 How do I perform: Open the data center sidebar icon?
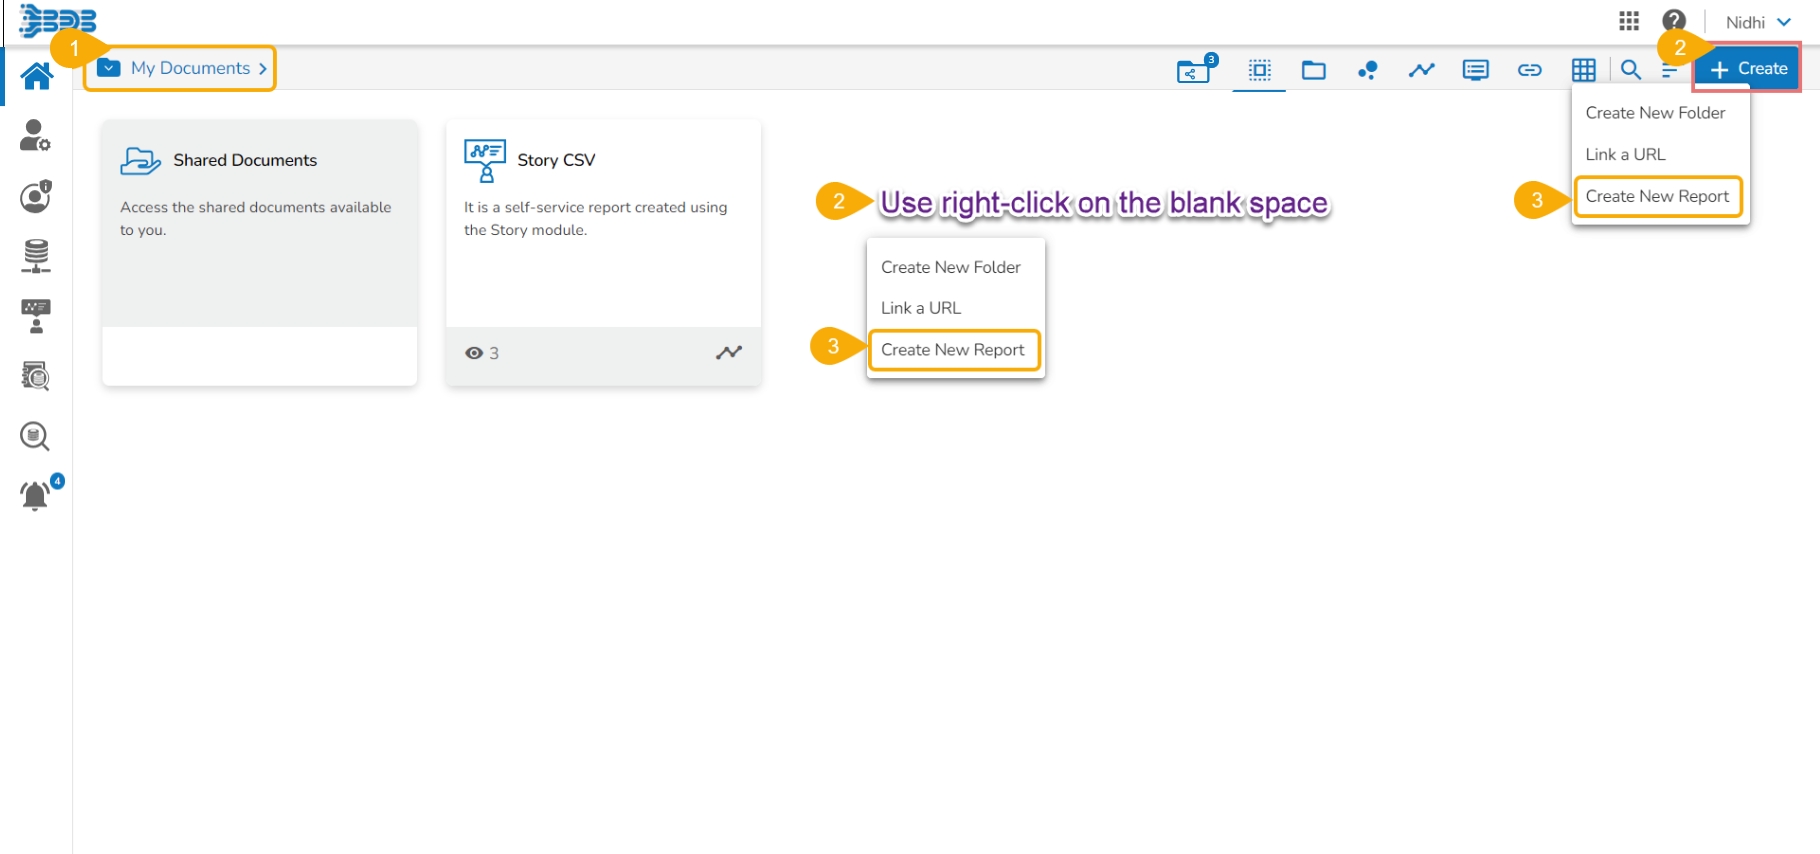coord(36,256)
